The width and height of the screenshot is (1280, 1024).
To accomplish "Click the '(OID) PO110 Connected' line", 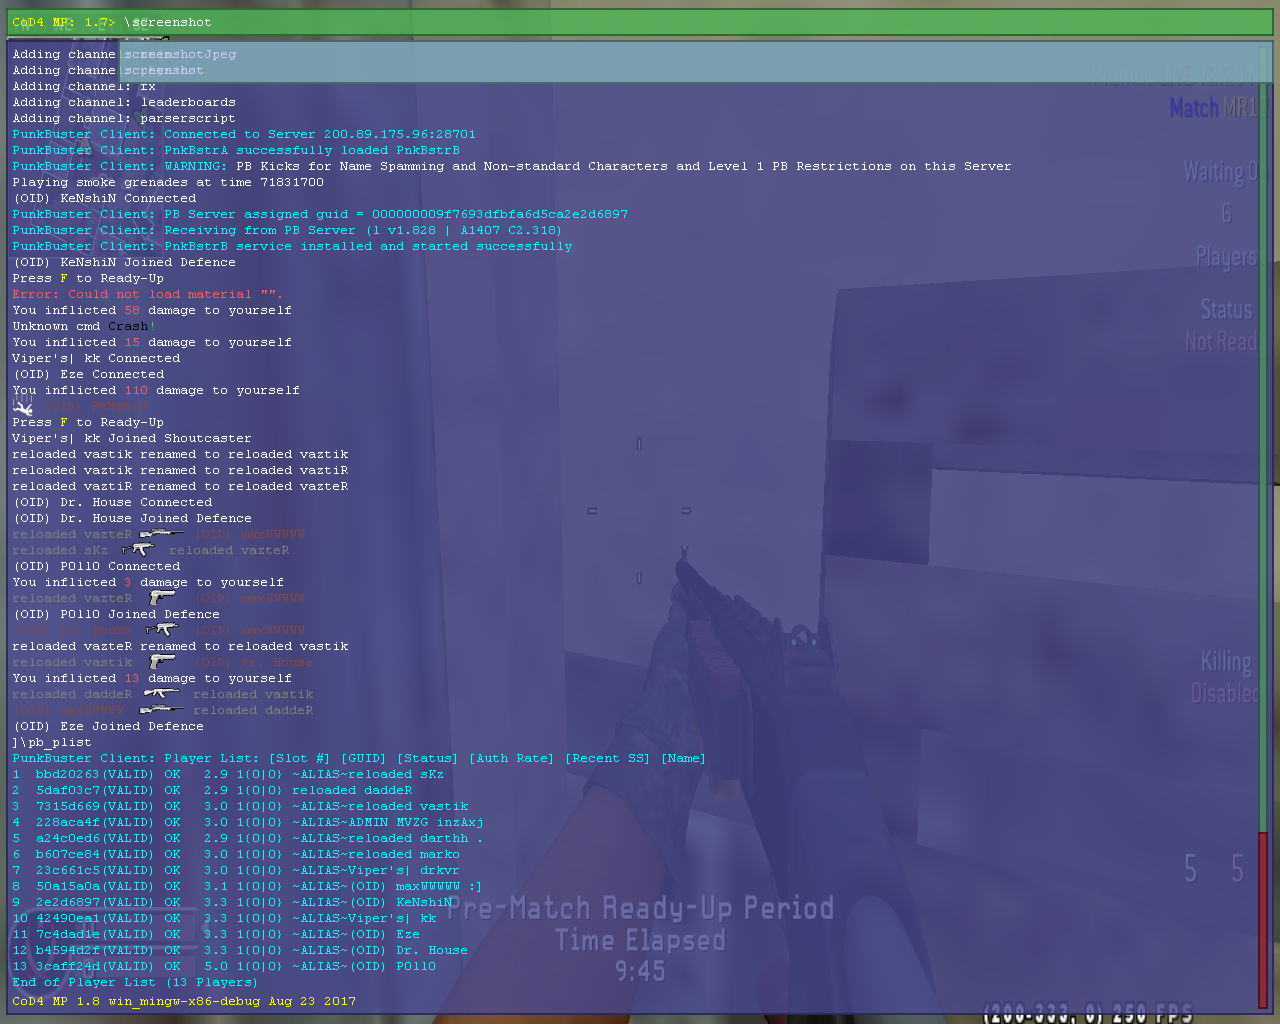I will [96, 566].
